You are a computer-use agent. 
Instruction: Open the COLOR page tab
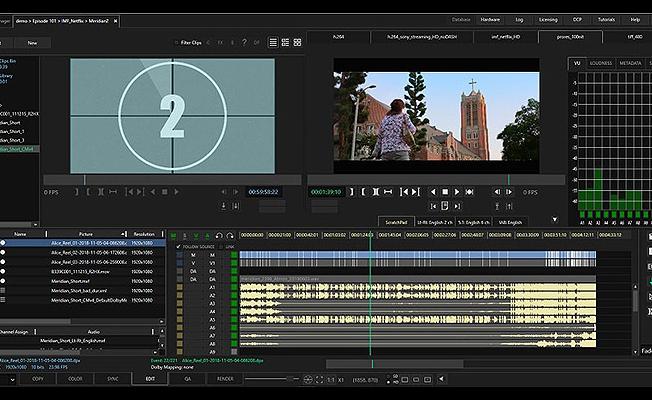[75, 379]
